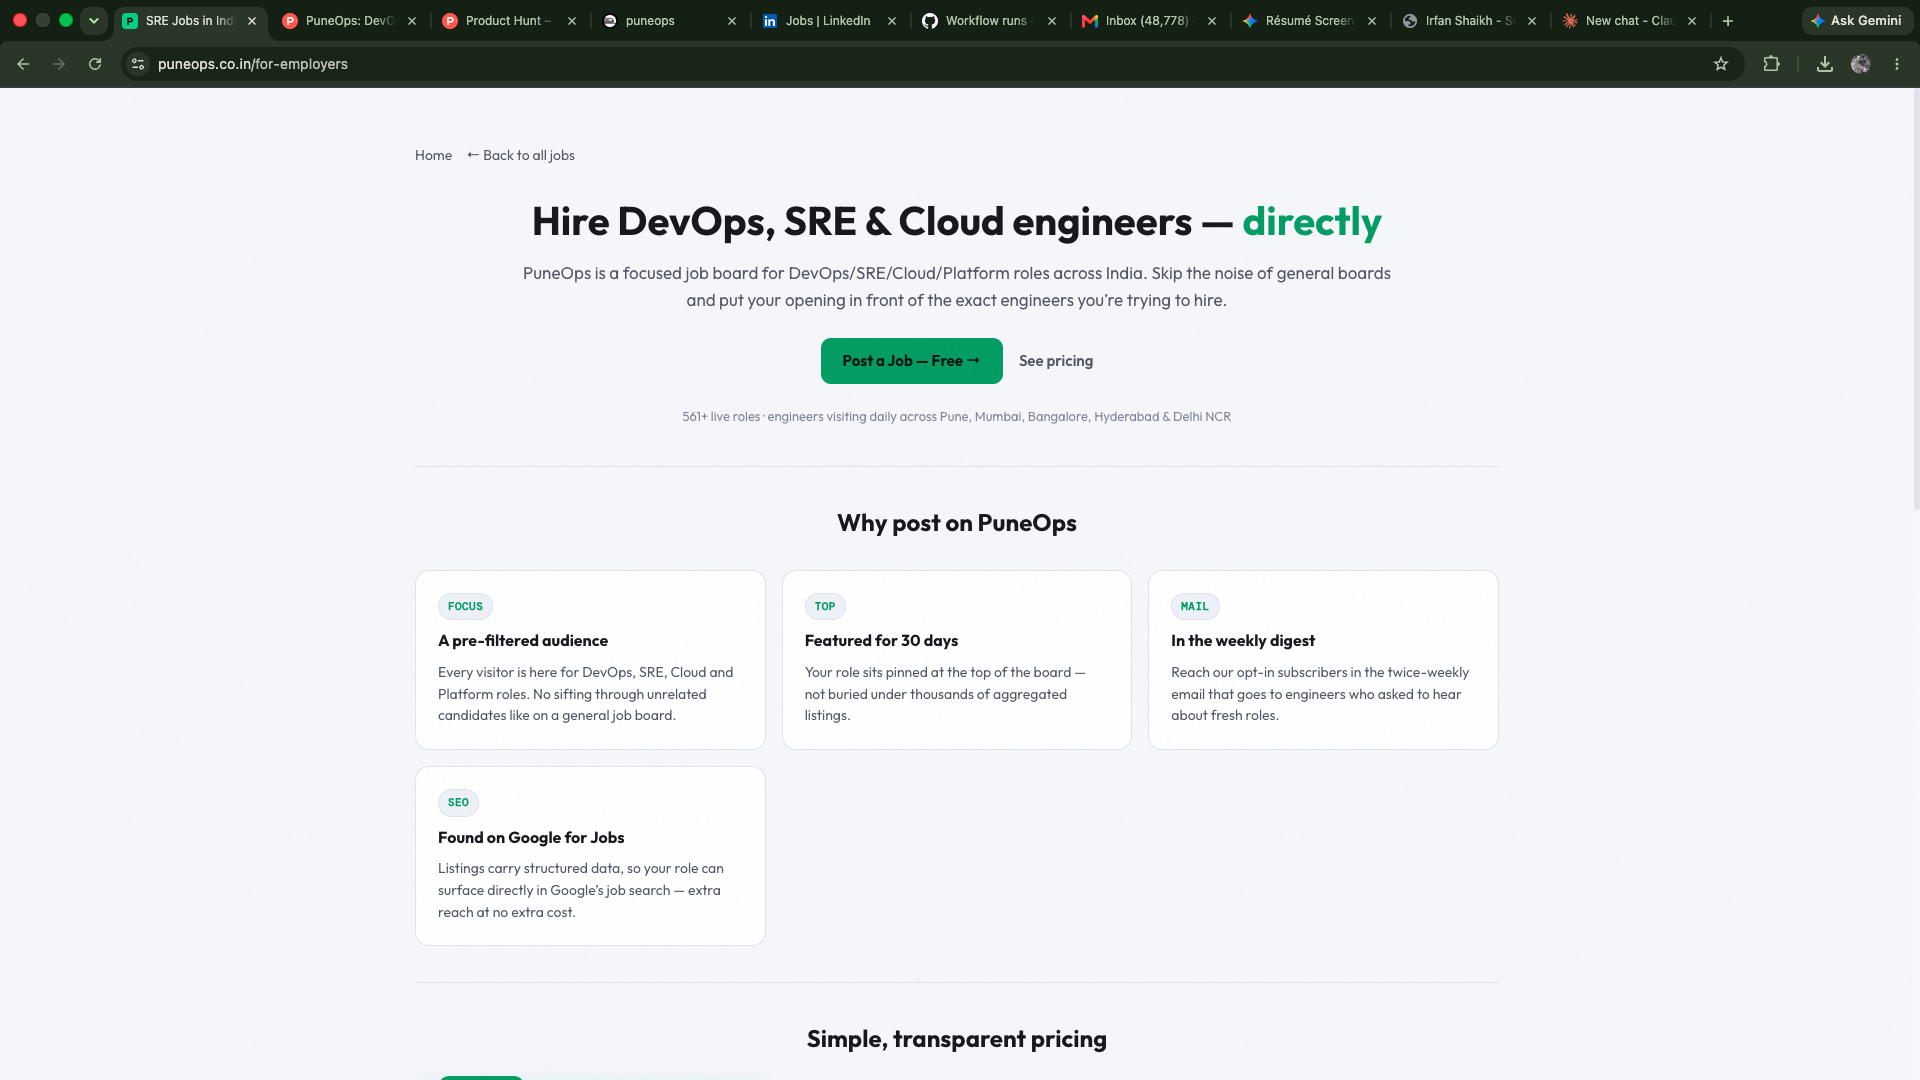Screen dimensions: 1920x1080
Task: Select 'Found on Google for Jobs' heading
Action: pos(531,838)
